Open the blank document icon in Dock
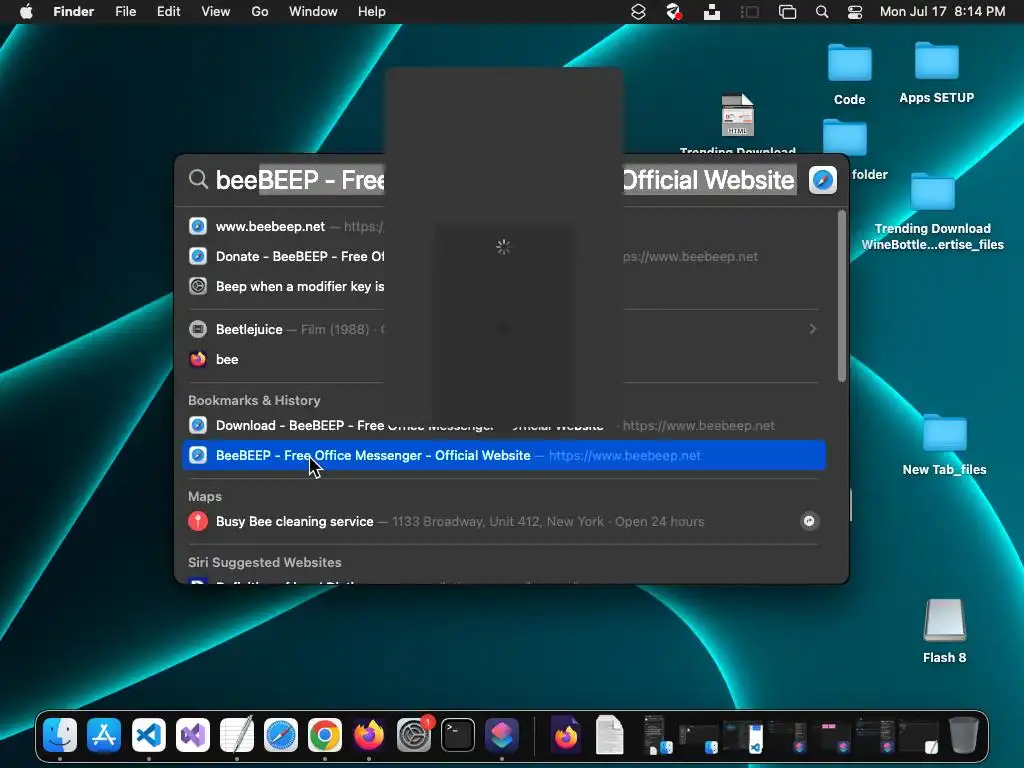This screenshot has height=768, width=1024. 610,735
